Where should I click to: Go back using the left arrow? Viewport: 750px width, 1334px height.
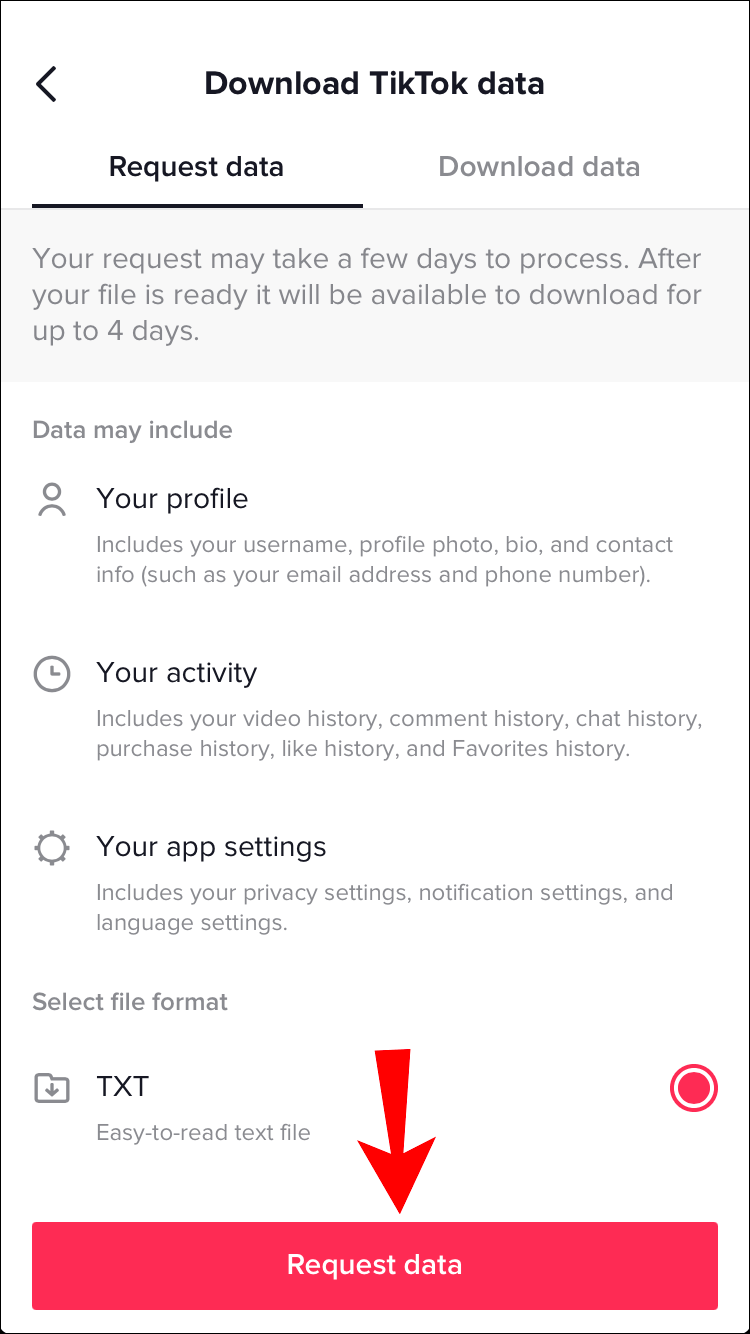coord(46,84)
